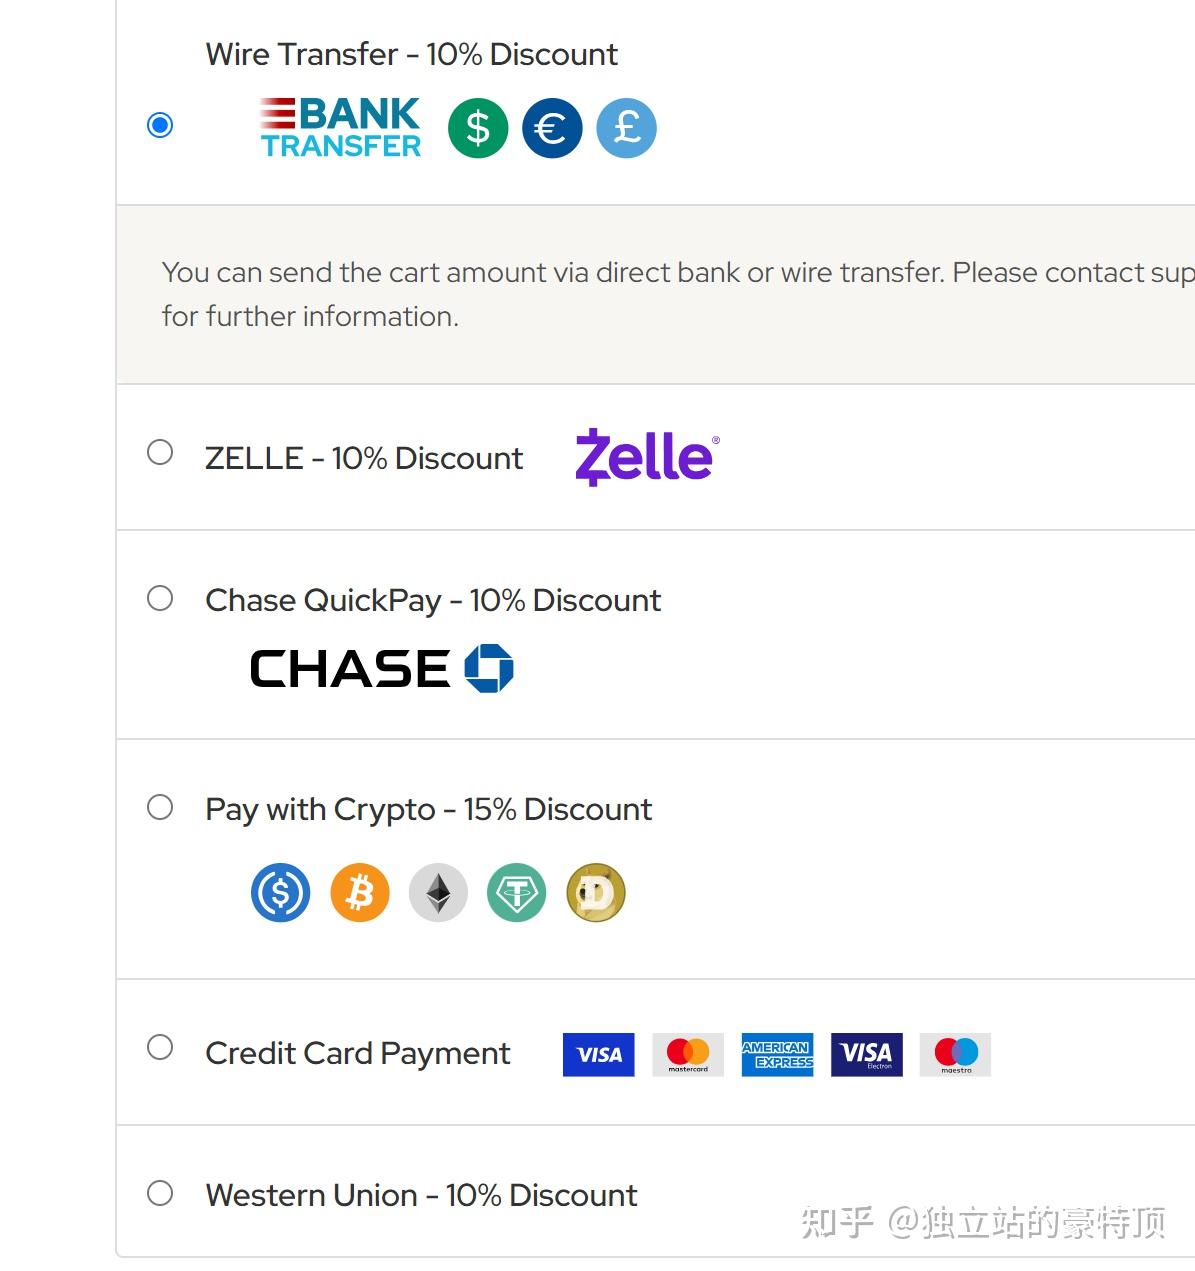The image size is (1195, 1271).
Task: Choose the Credit Card Payment option
Action: (160, 1047)
